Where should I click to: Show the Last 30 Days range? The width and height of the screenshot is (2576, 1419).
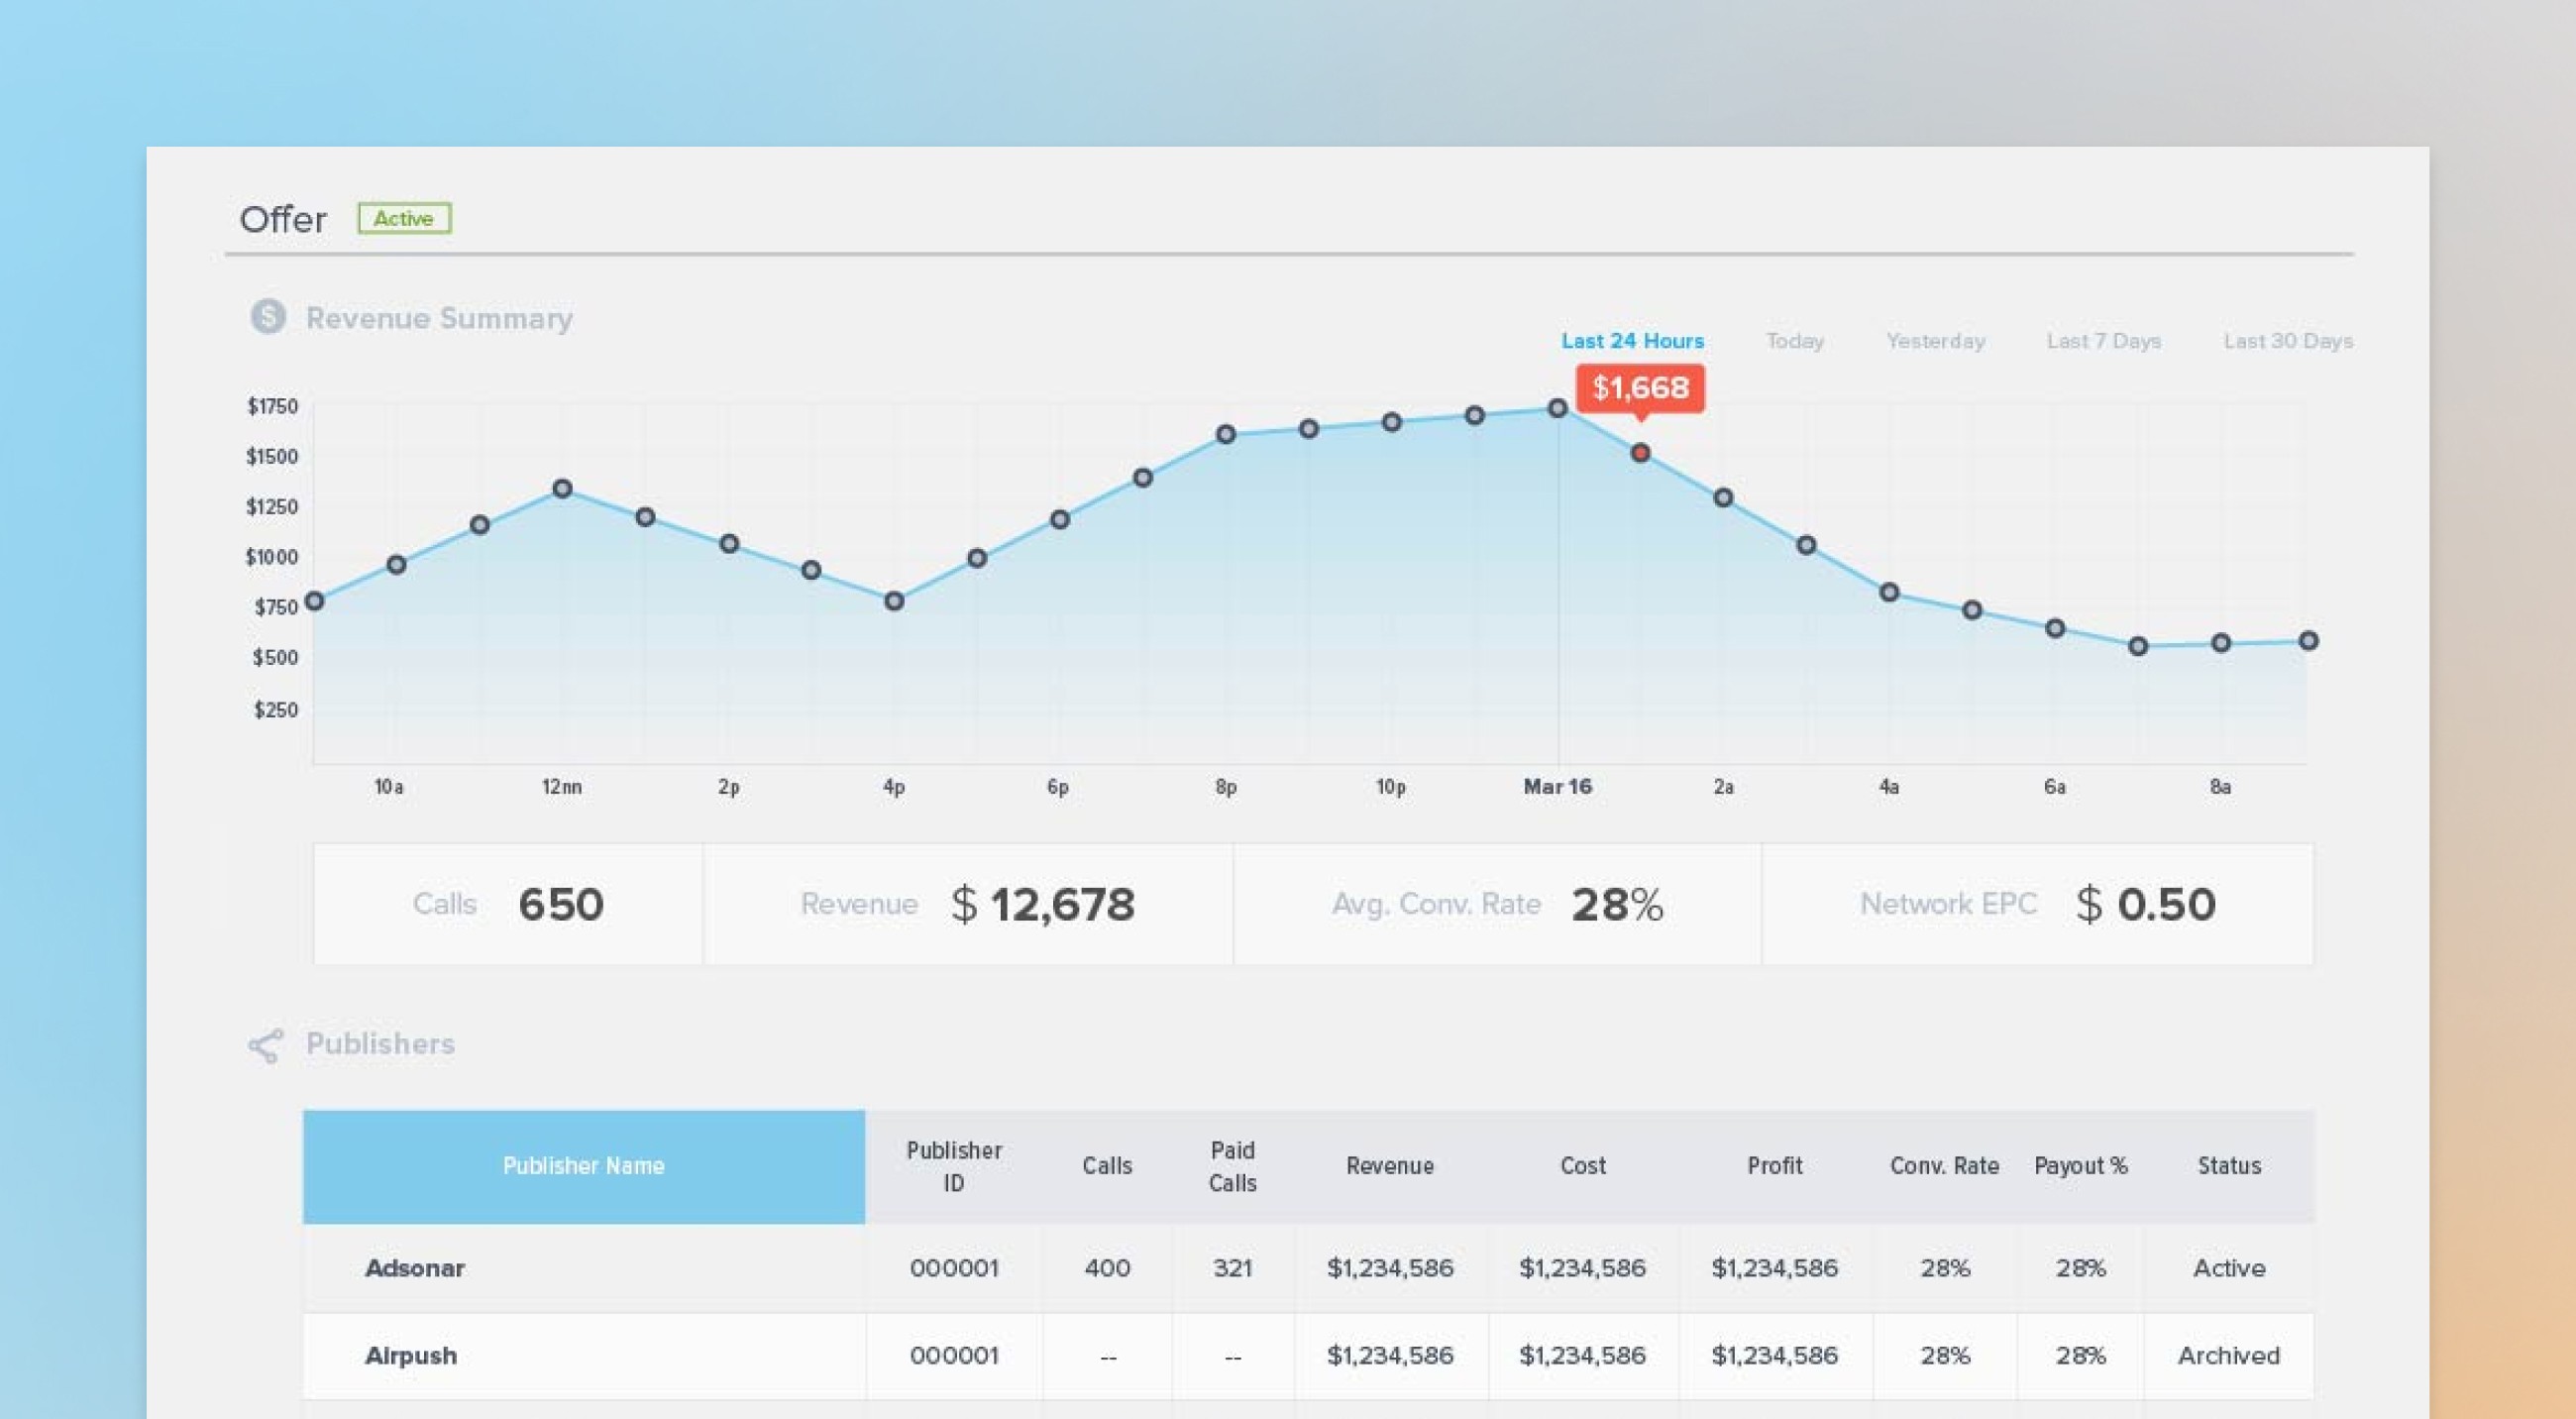click(2288, 341)
